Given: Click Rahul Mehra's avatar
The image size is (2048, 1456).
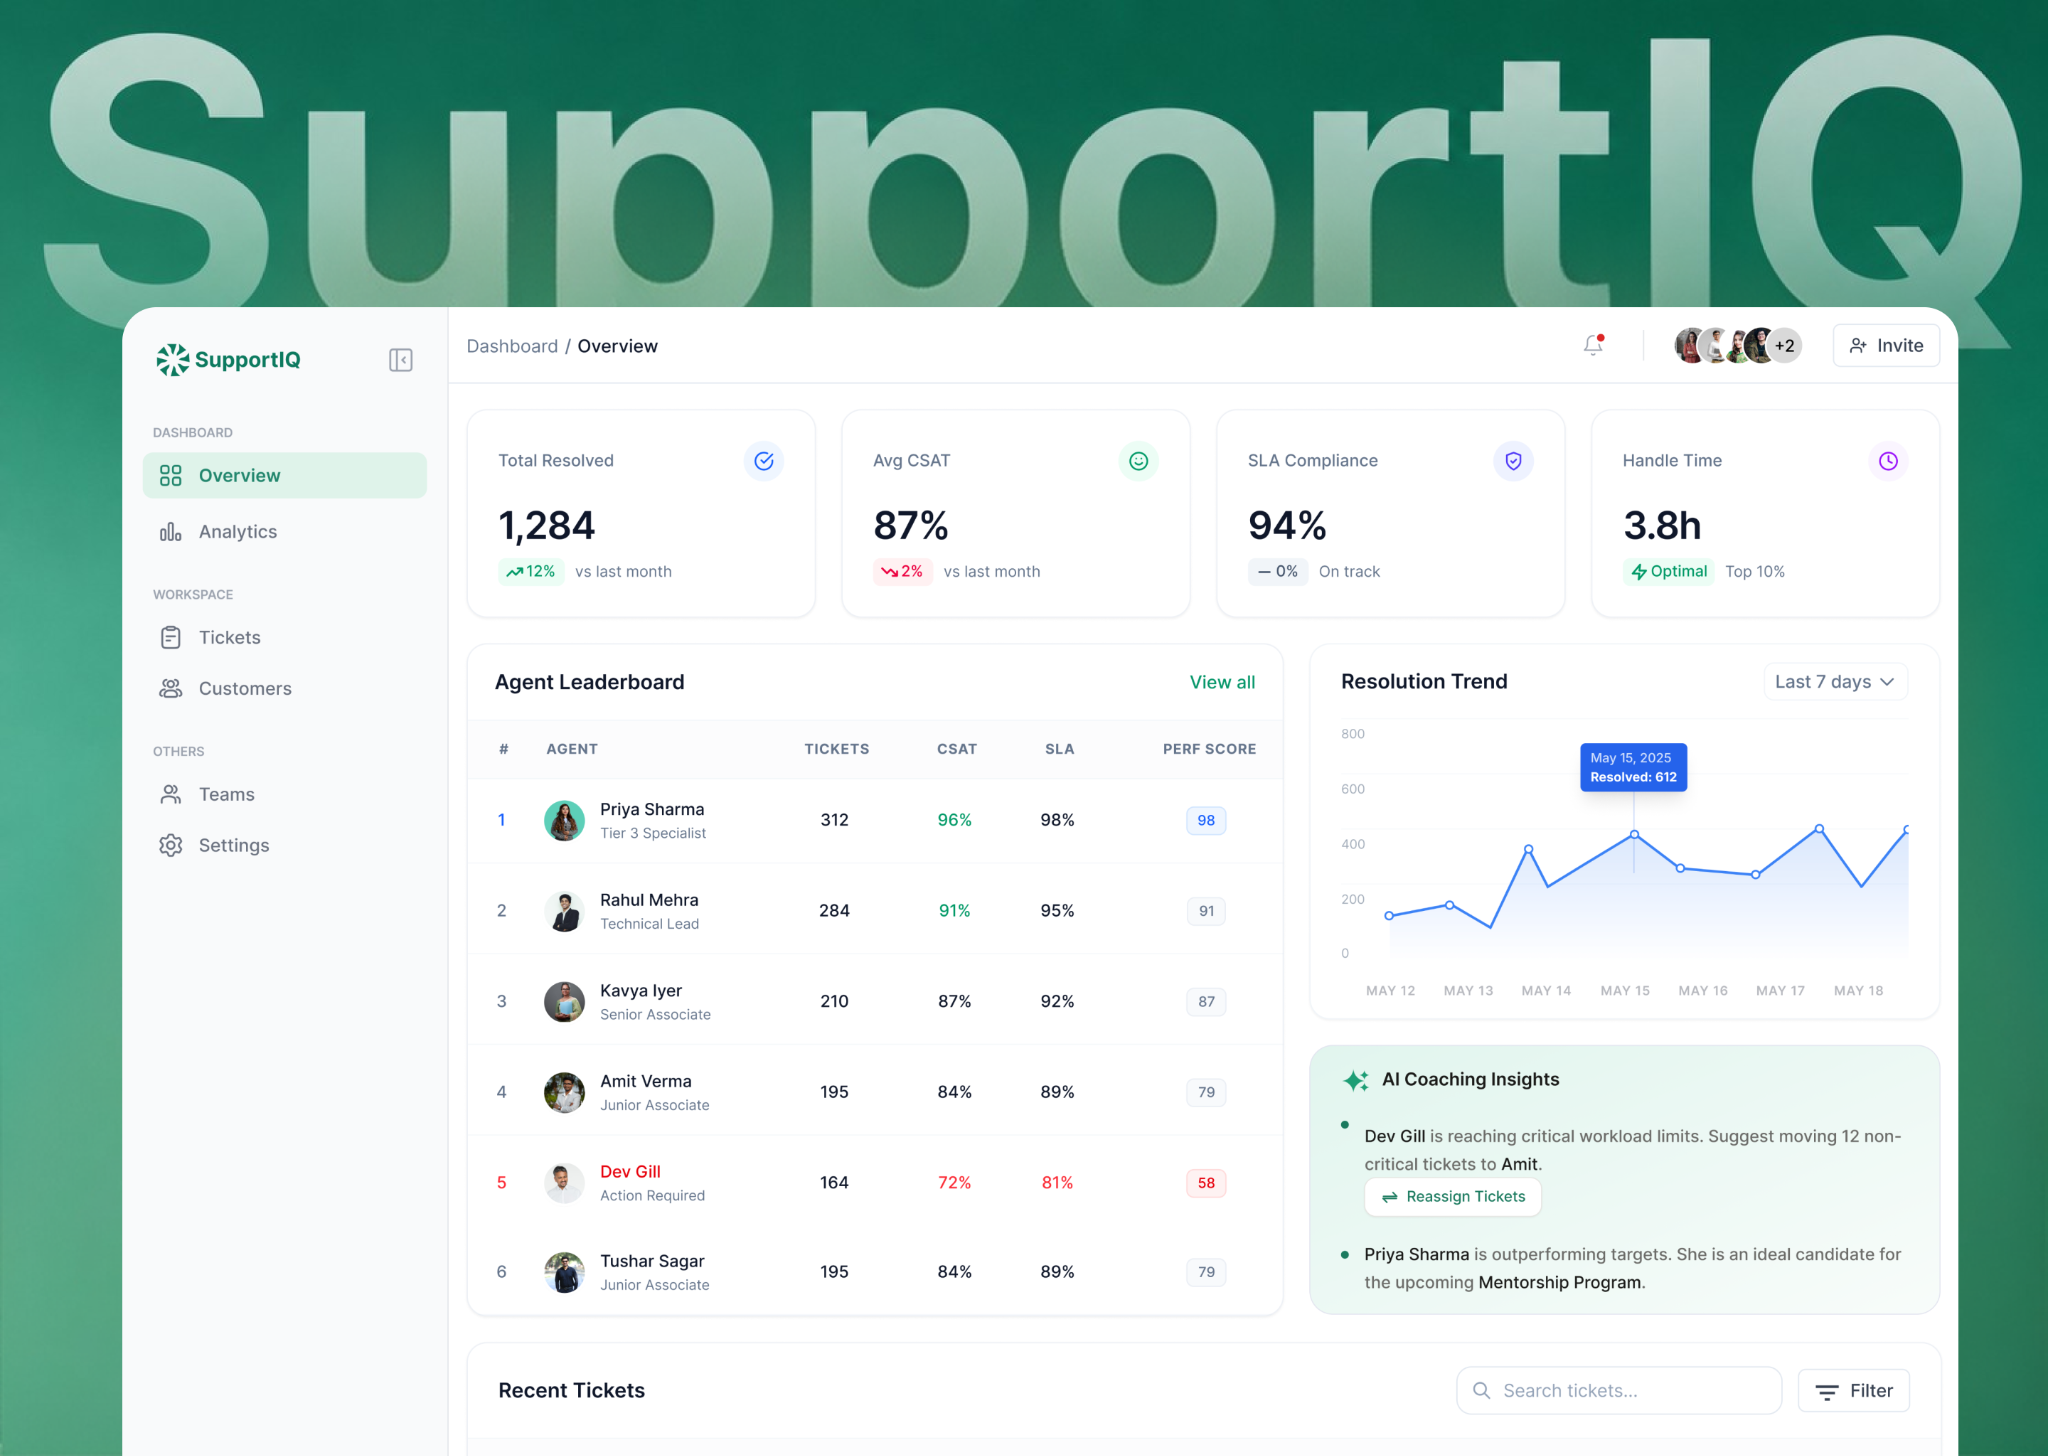Looking at the screenshot, I should tap(564, 911).
